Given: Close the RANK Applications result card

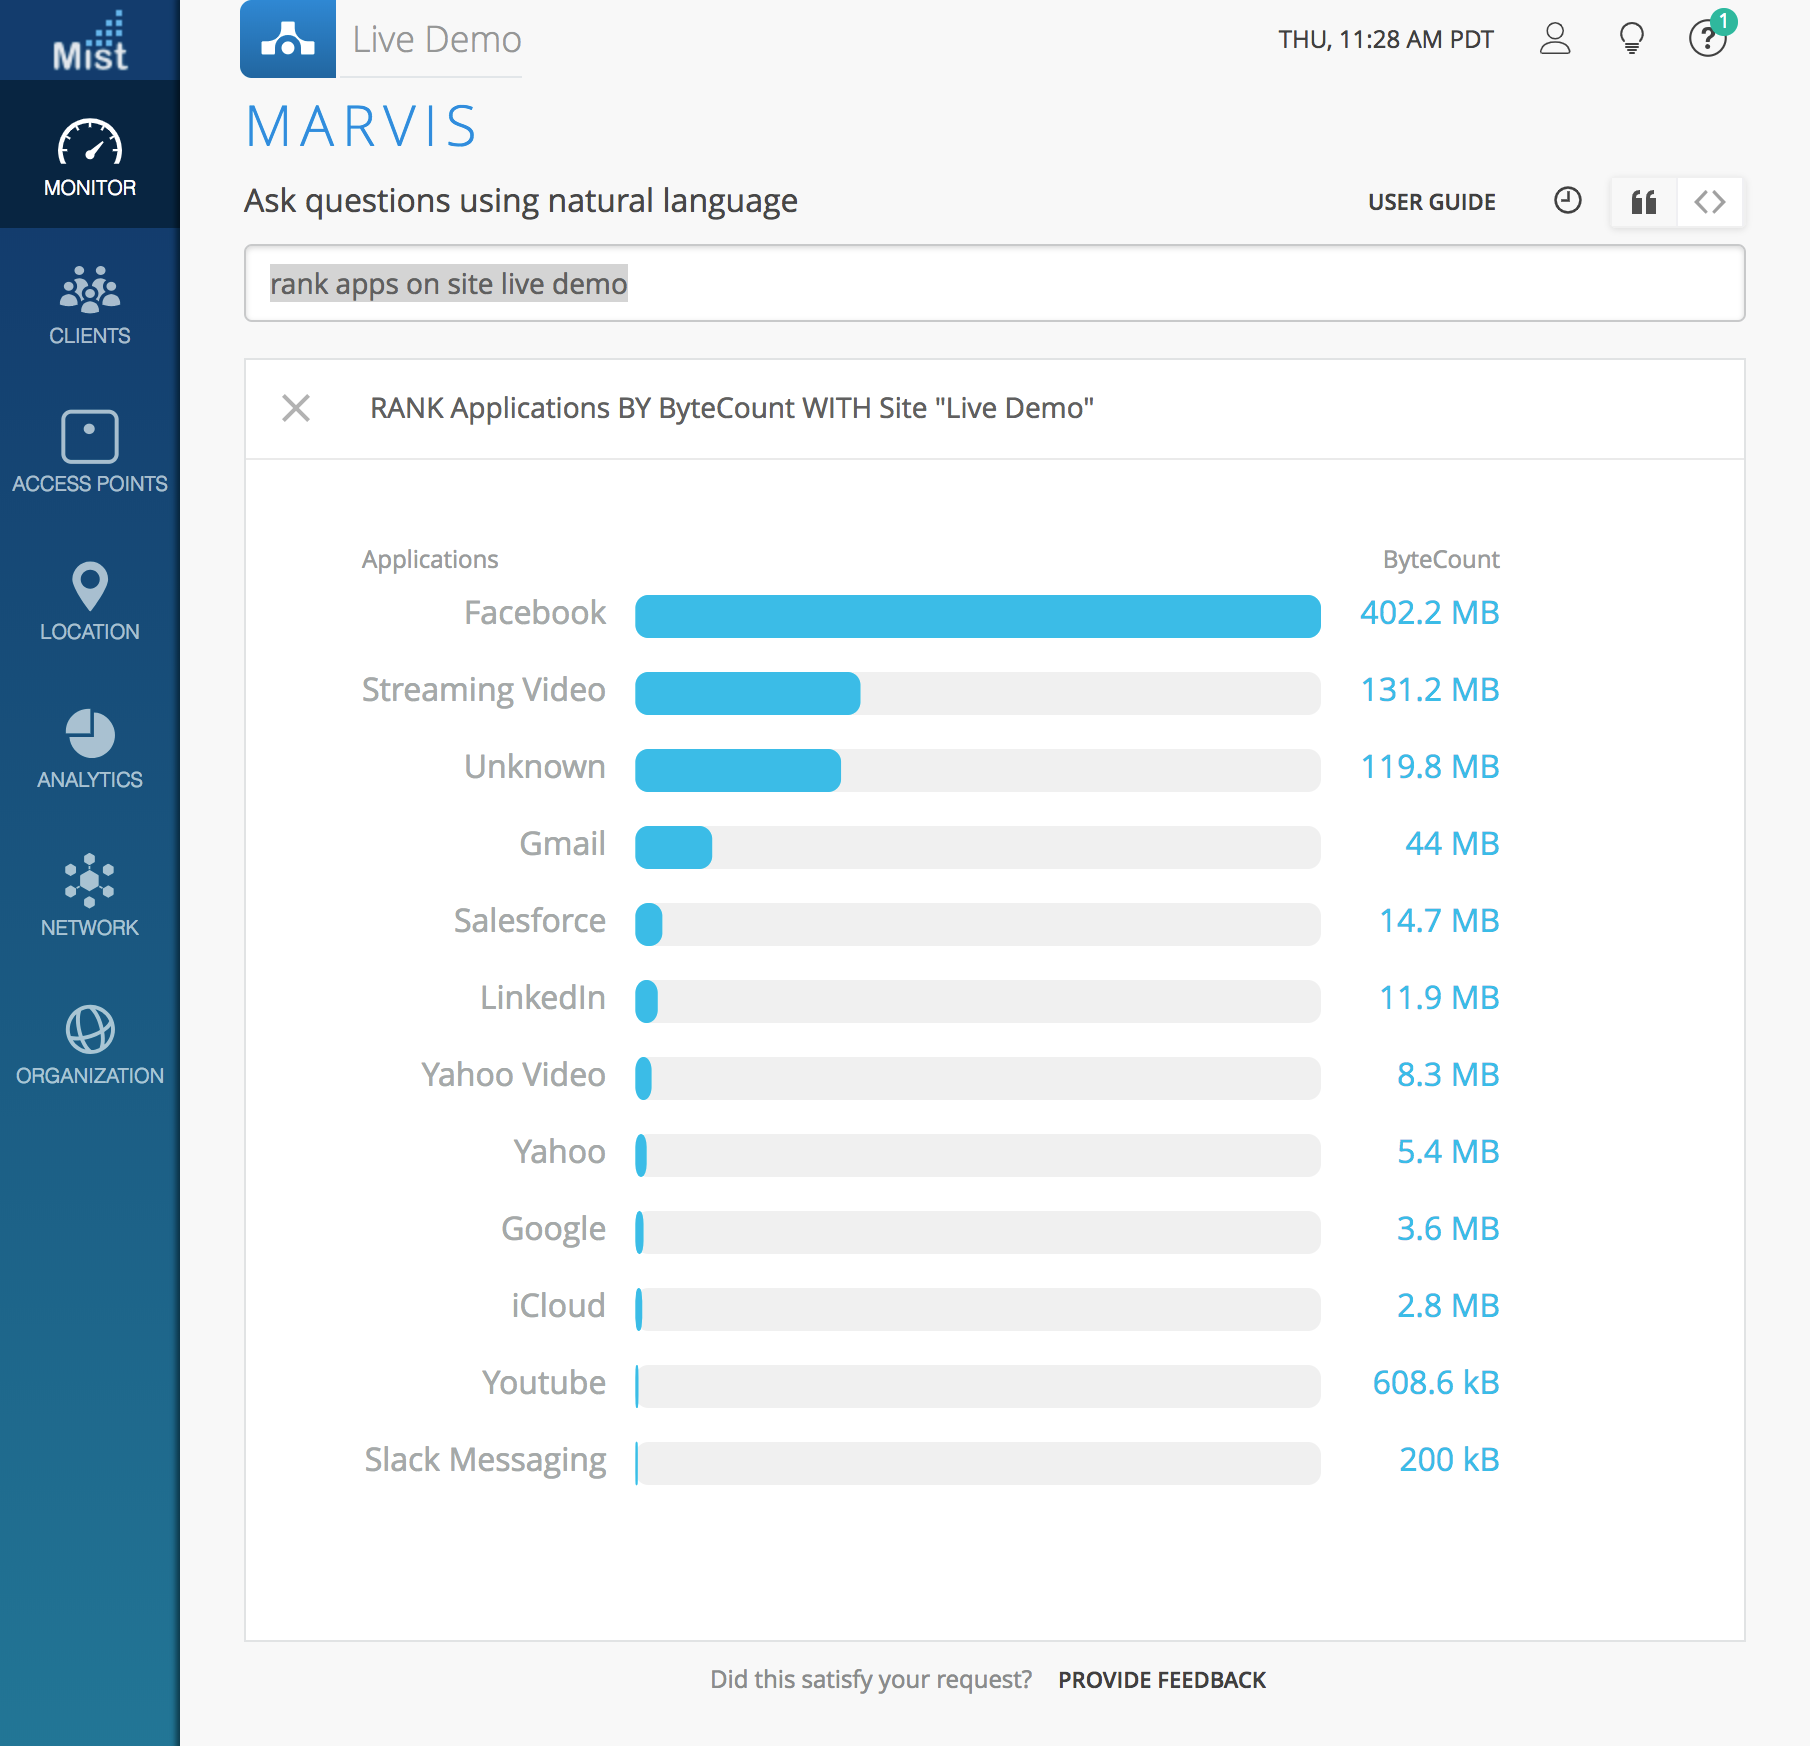Looking at the screenshot, I should [296, 408].
